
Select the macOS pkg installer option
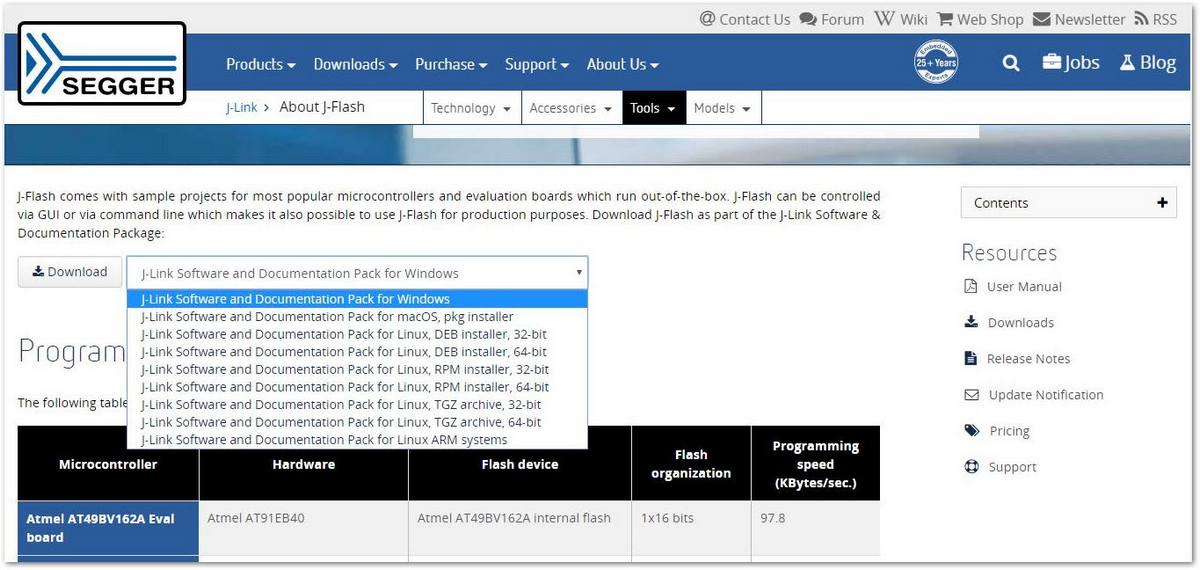(x=357, y=316)
